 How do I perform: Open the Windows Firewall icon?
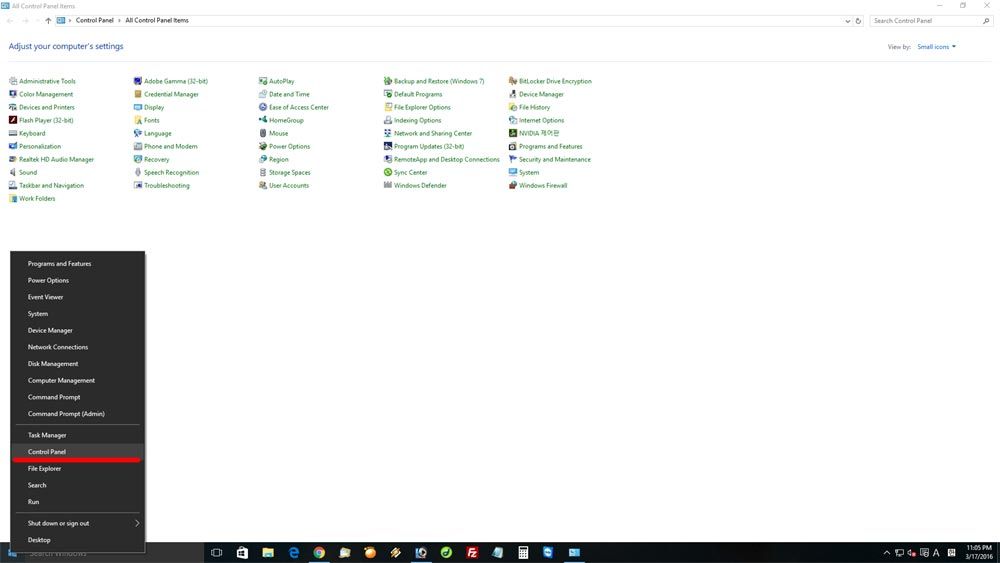coord(513,185)
